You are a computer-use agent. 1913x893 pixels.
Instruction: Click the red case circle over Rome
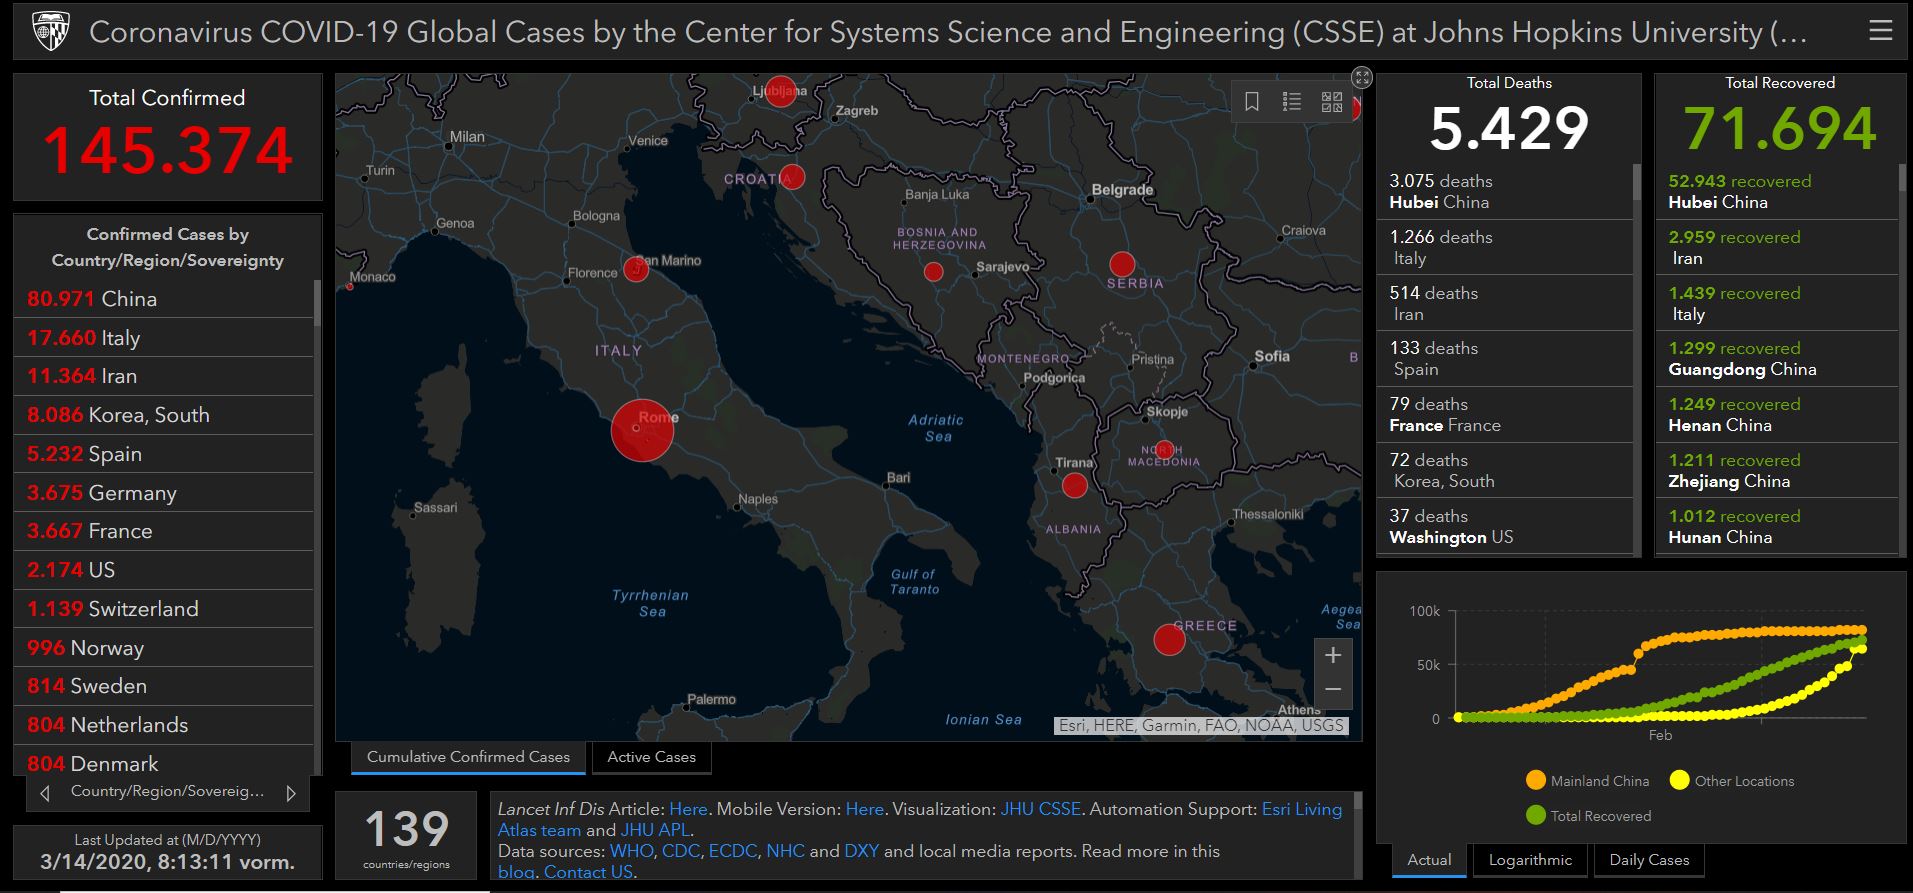(642, 430)
